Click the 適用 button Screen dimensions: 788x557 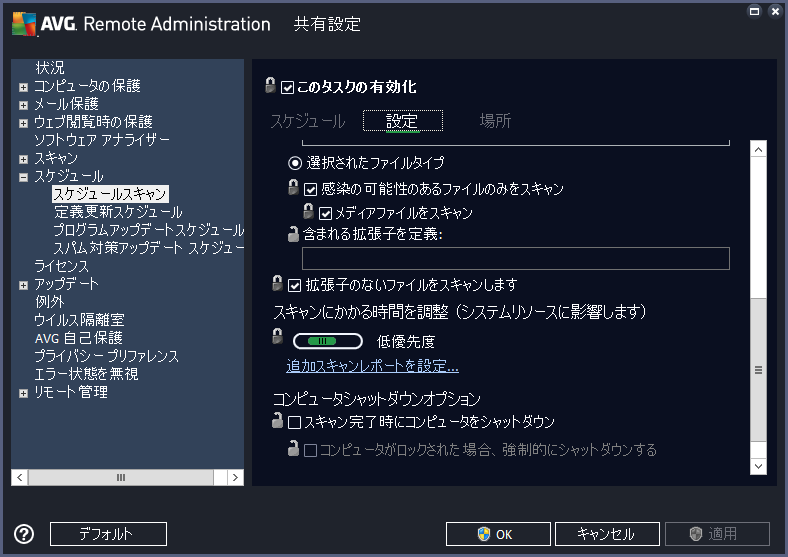717,534
